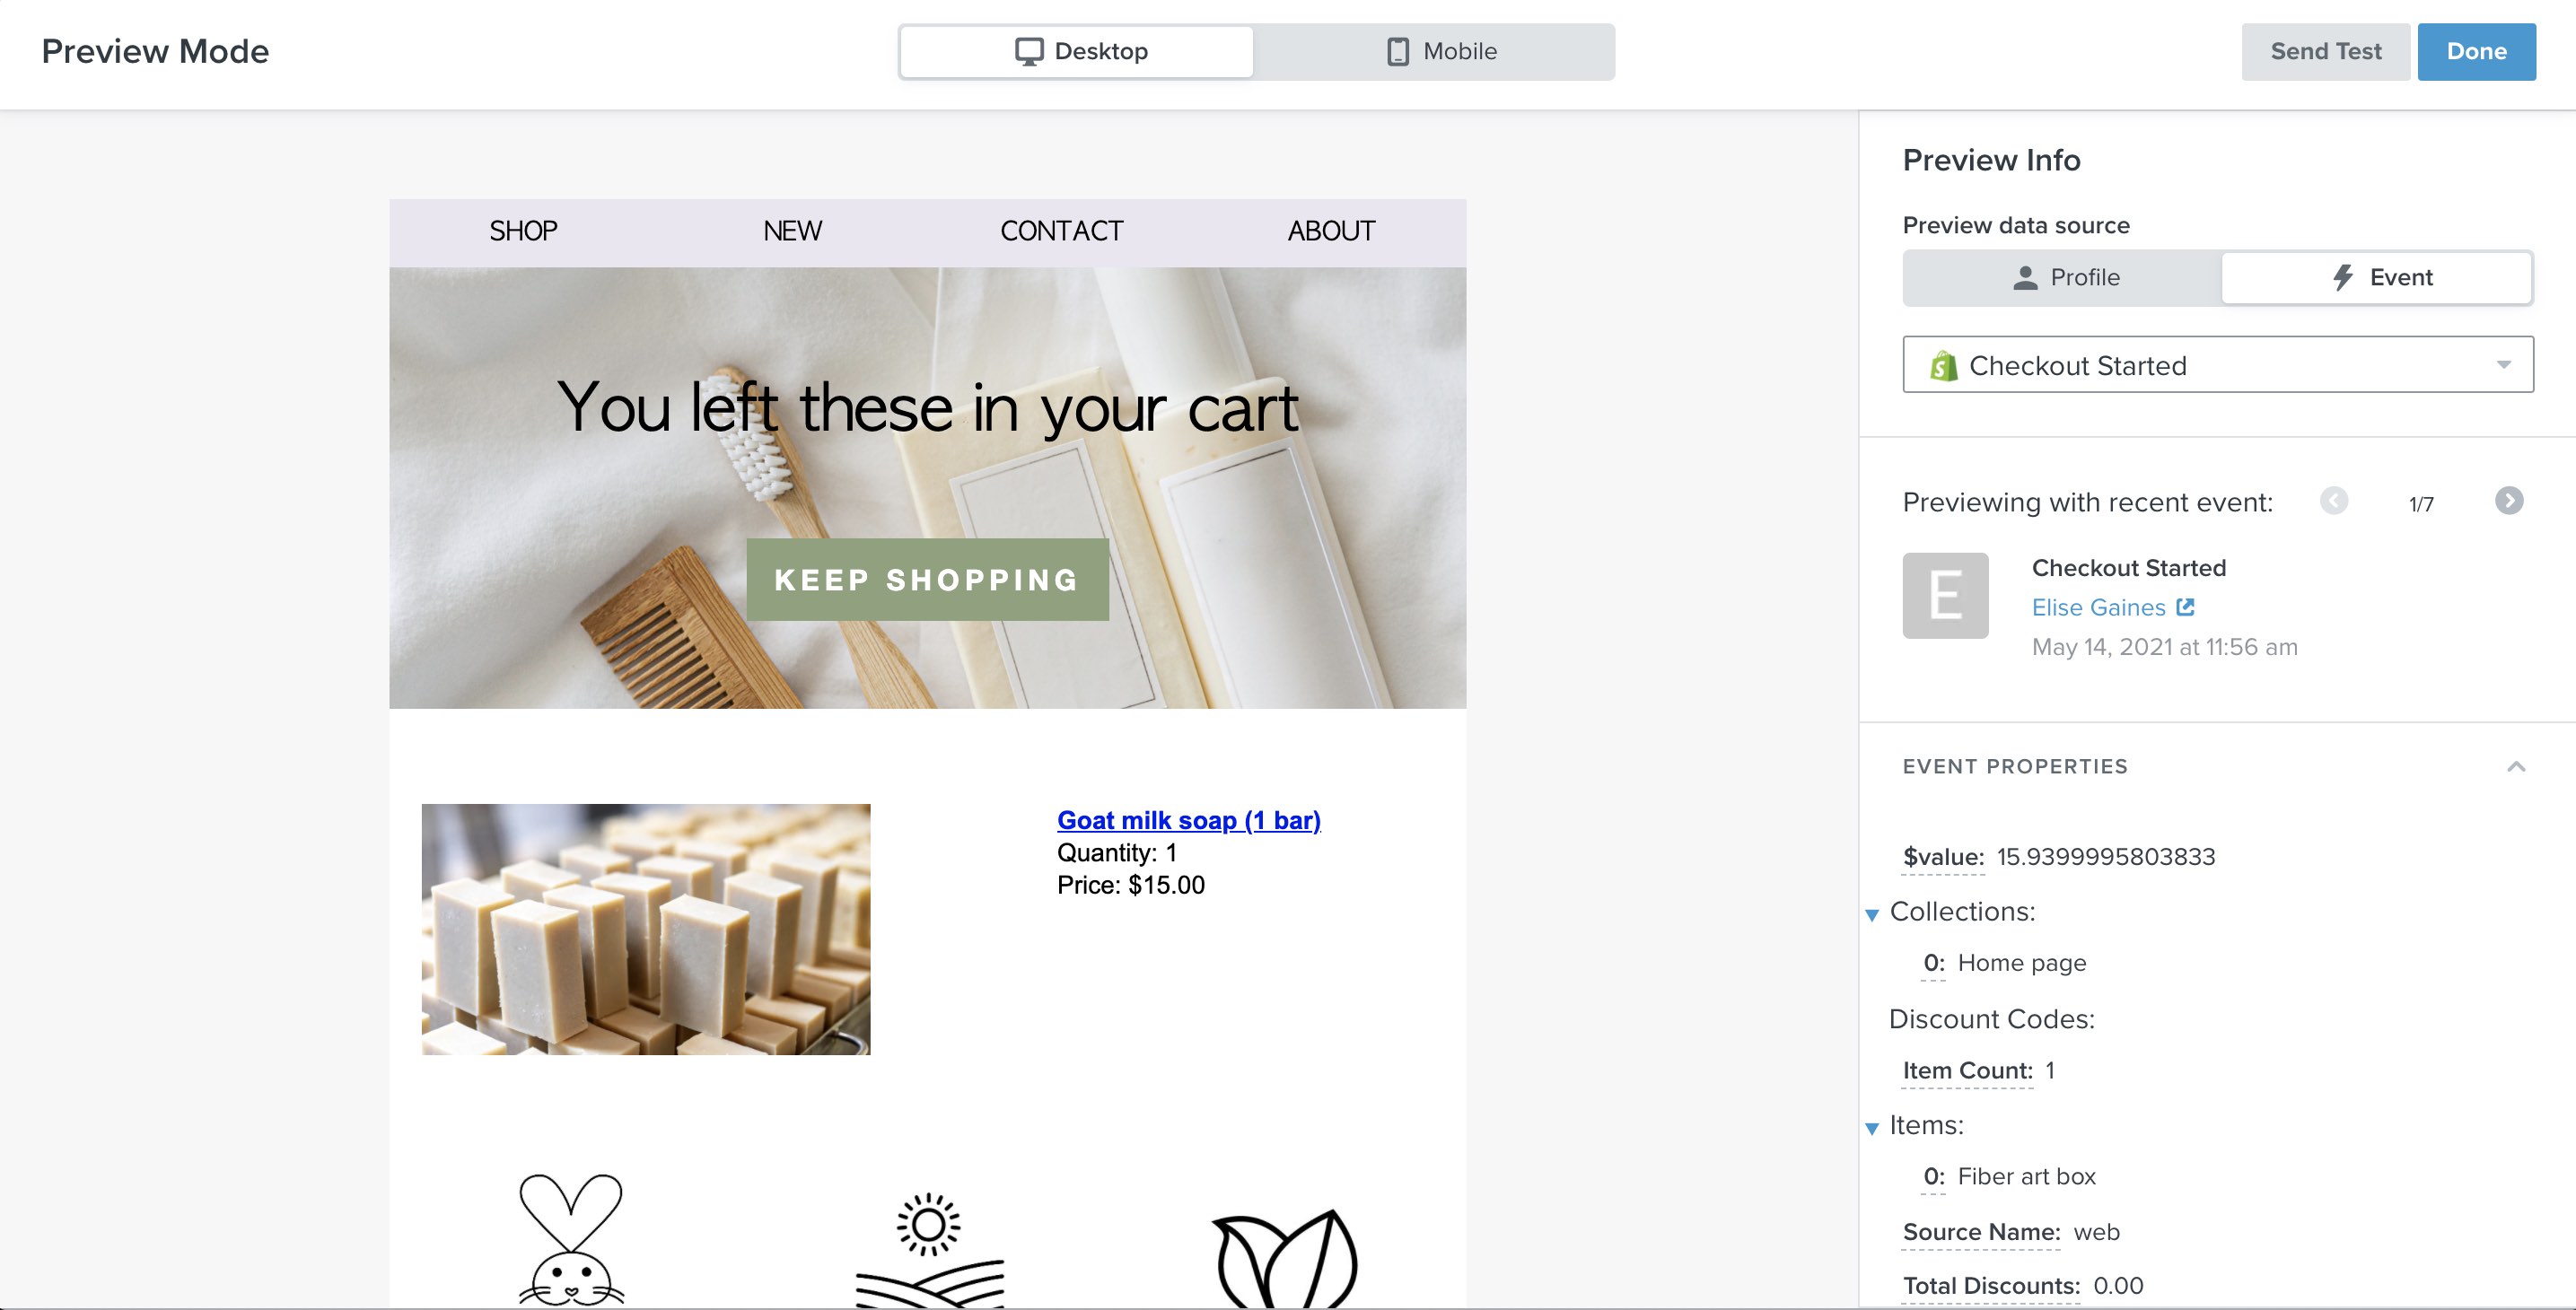Toggle to Event preview data source
The height and width of the screenshot is (1310, 2576).
2374,277
